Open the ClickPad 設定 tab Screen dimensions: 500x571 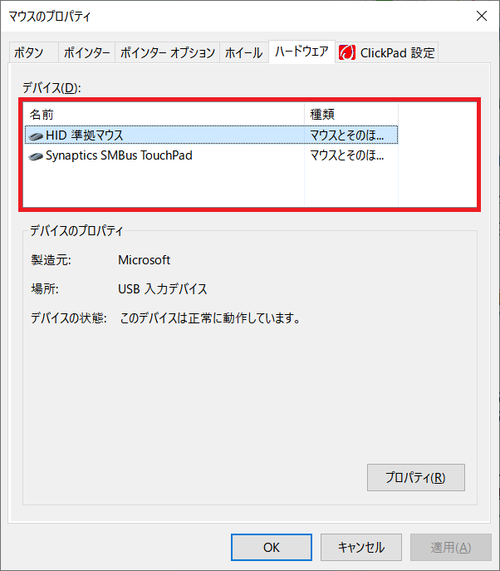[x=387, y=53]
